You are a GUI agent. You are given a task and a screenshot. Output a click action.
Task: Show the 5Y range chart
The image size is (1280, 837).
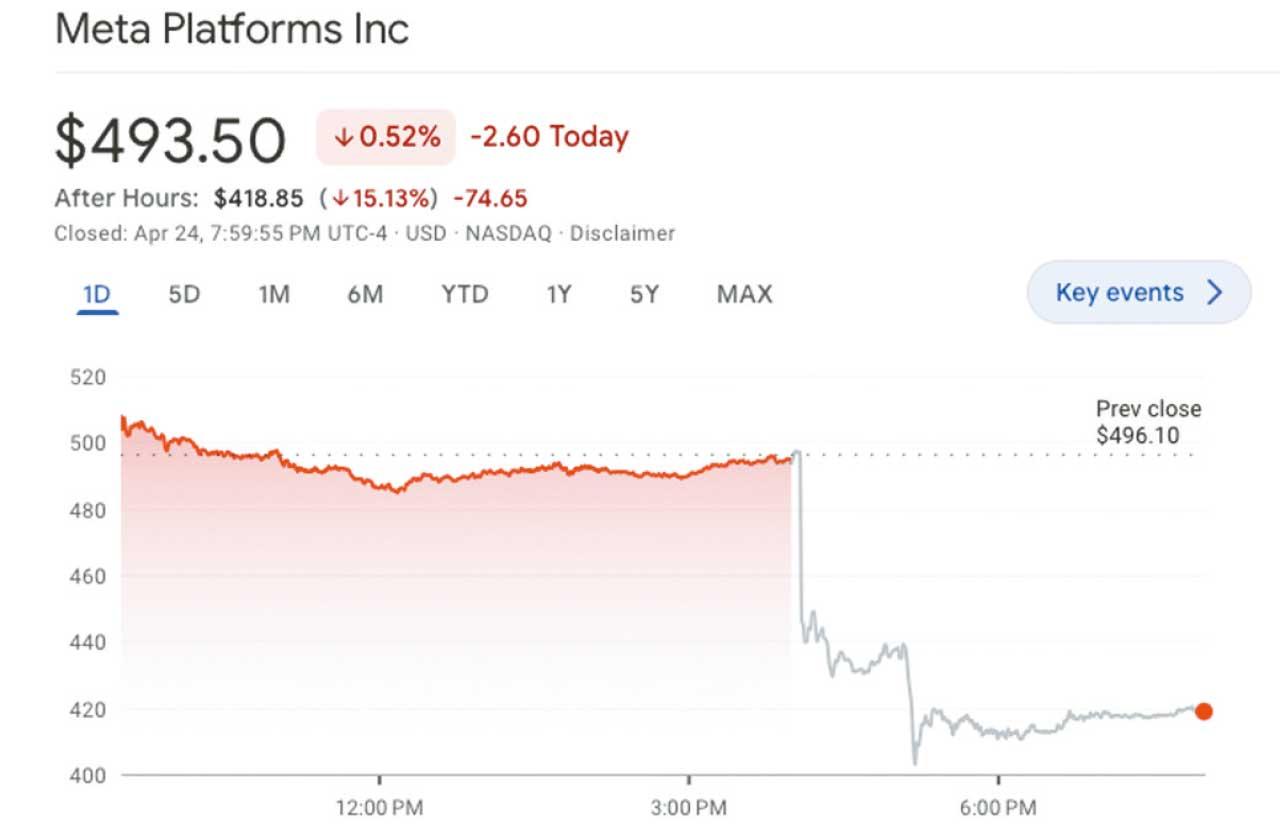[x=644, y=294]
